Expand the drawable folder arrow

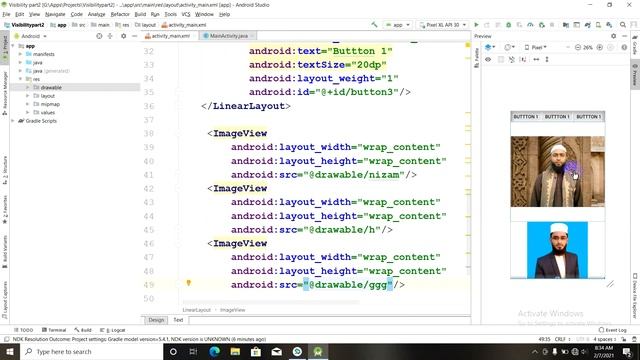pyautogui.click(x=28, y=87)
